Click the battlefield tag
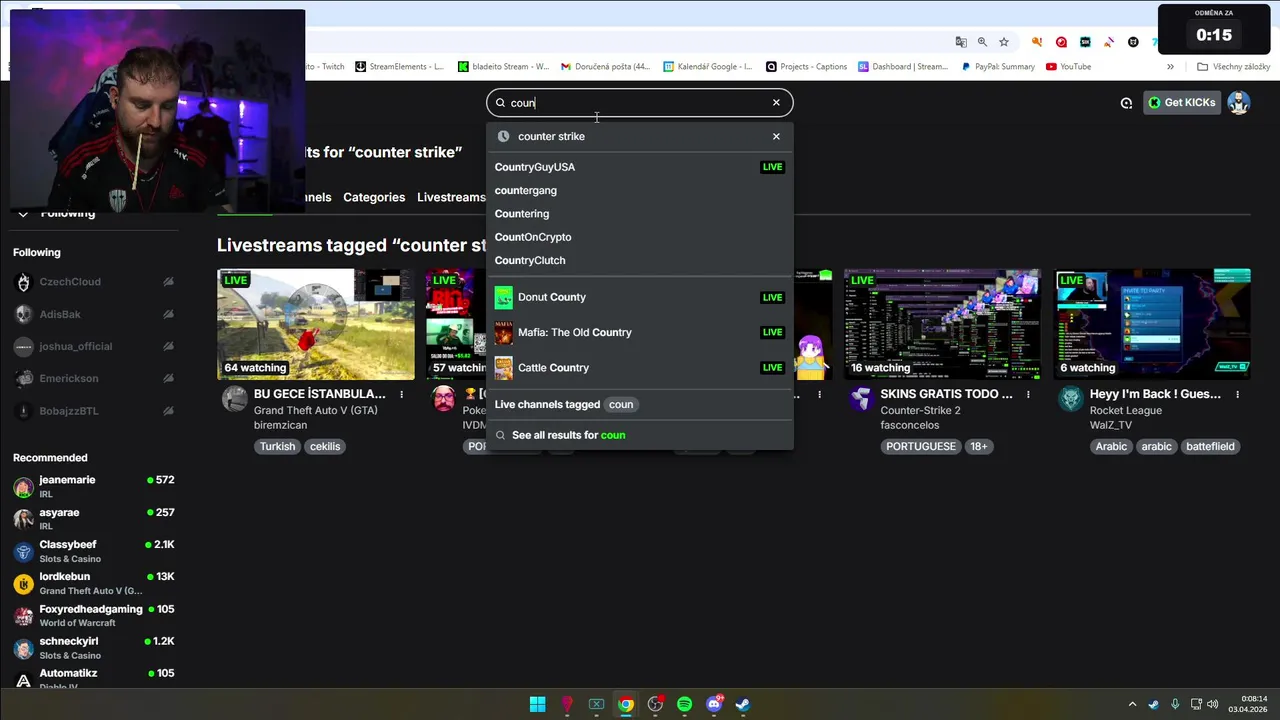The width and height of the screenshot is (1280, 720). (x=1210, y=446)
